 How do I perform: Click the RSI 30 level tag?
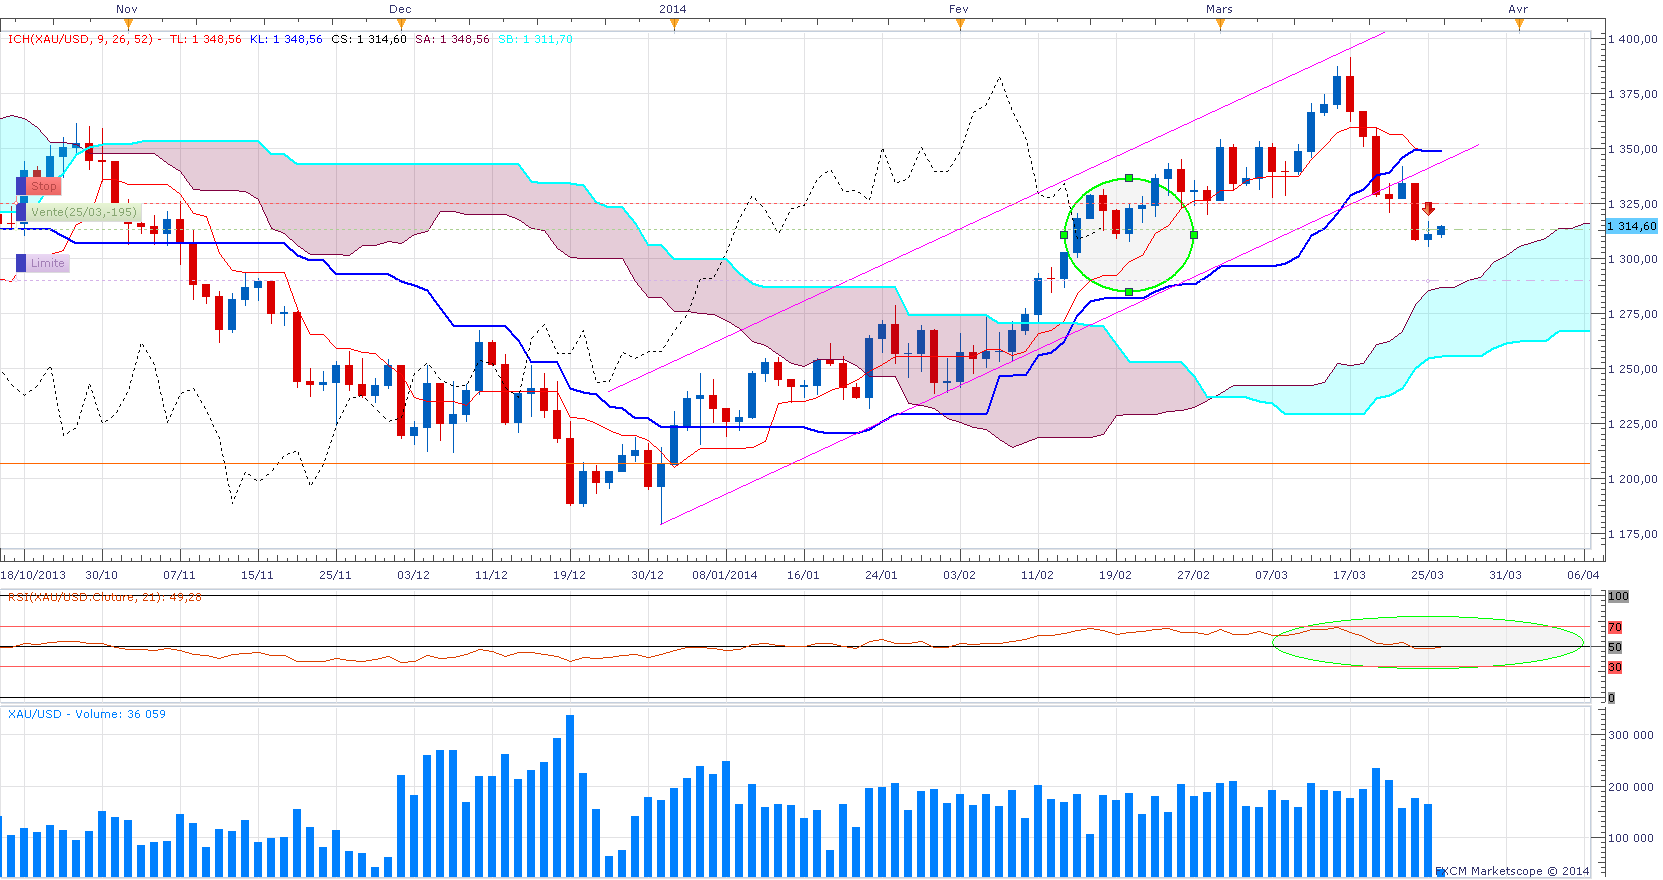tap(1615, 667)
